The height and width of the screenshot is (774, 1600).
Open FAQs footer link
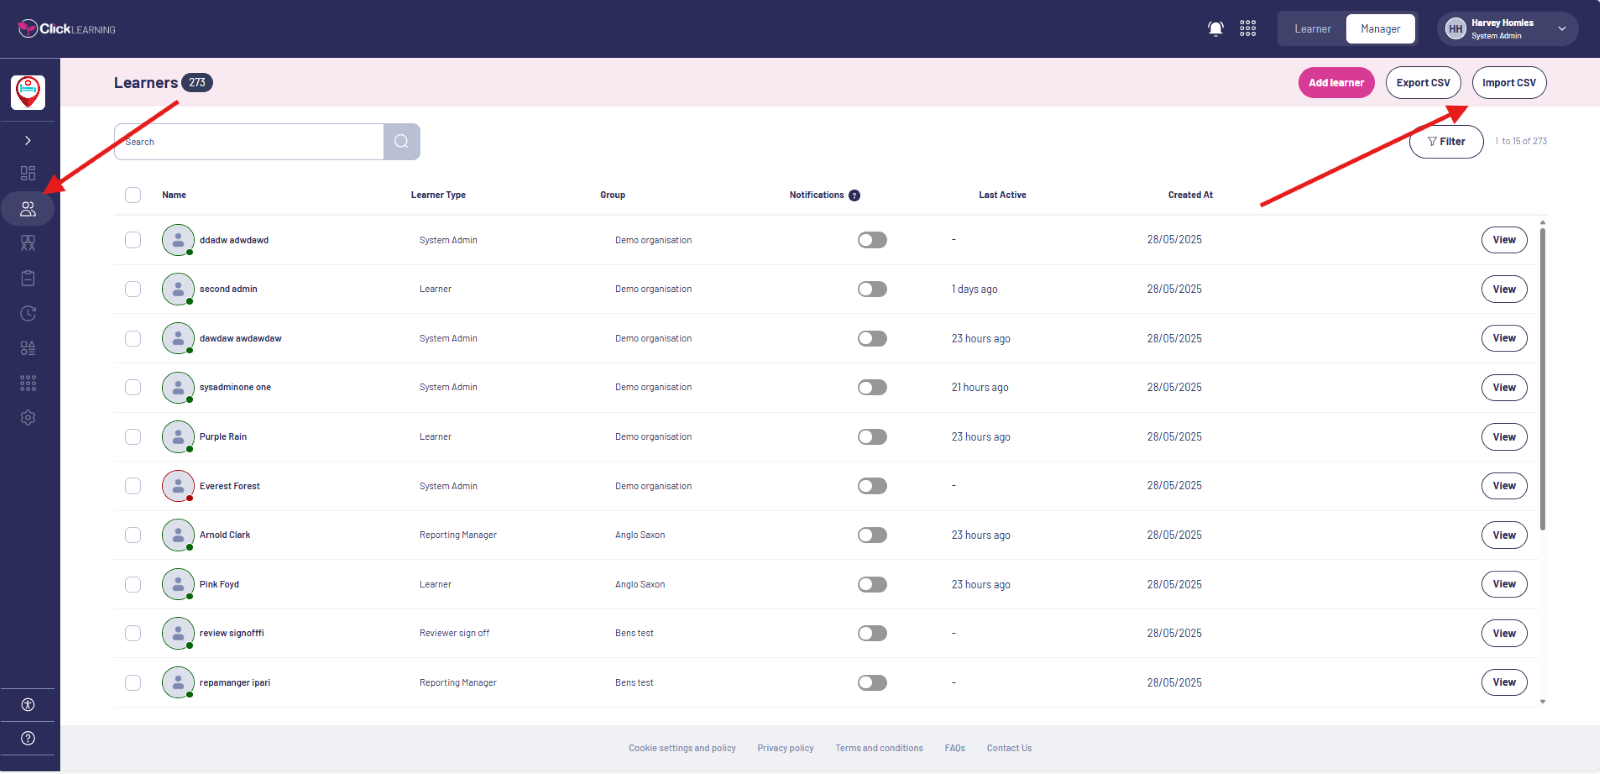[x=955, y=748]
